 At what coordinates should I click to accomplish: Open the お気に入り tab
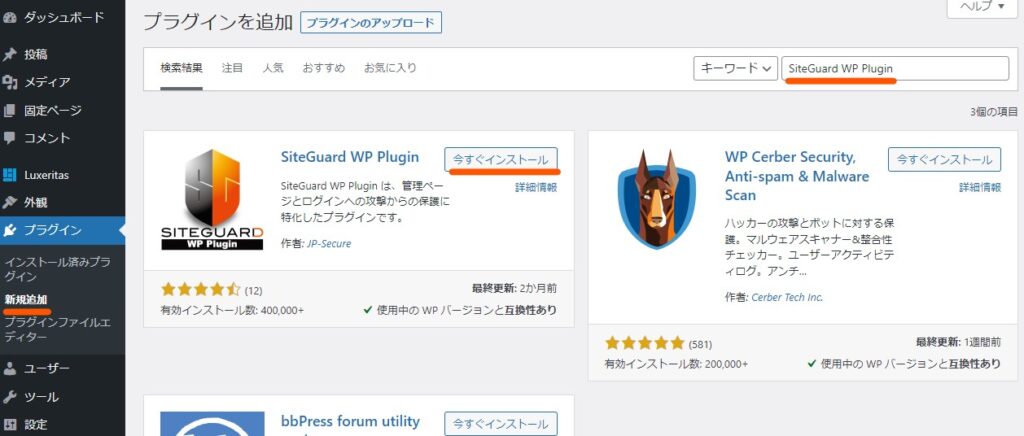[390, 67]
